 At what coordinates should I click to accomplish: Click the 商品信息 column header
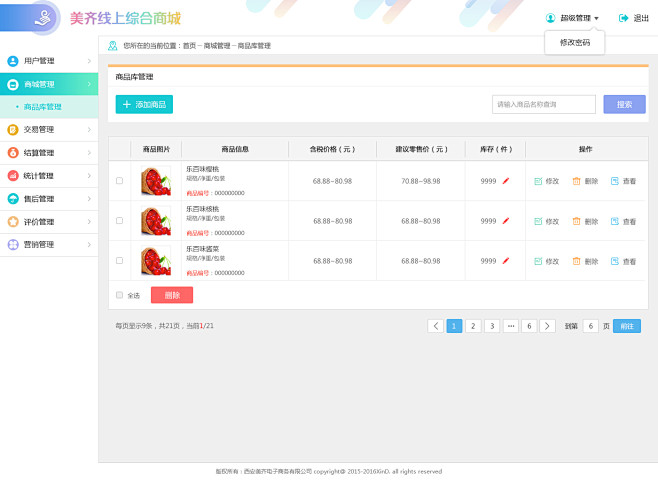click(235, 149)
